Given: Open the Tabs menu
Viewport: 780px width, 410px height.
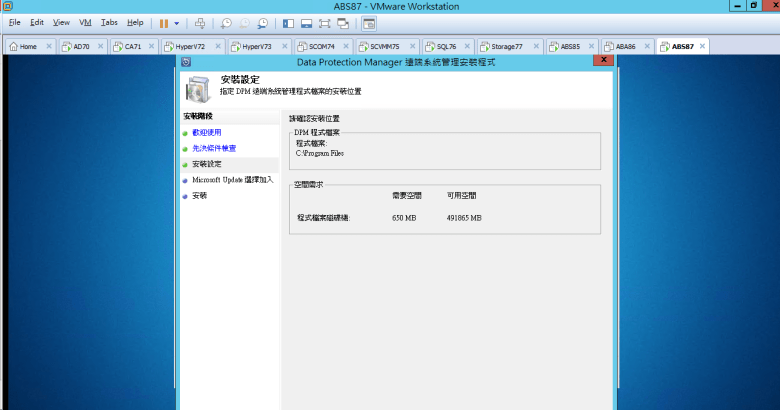Looking at the screenshot, I should pos(109,22).
